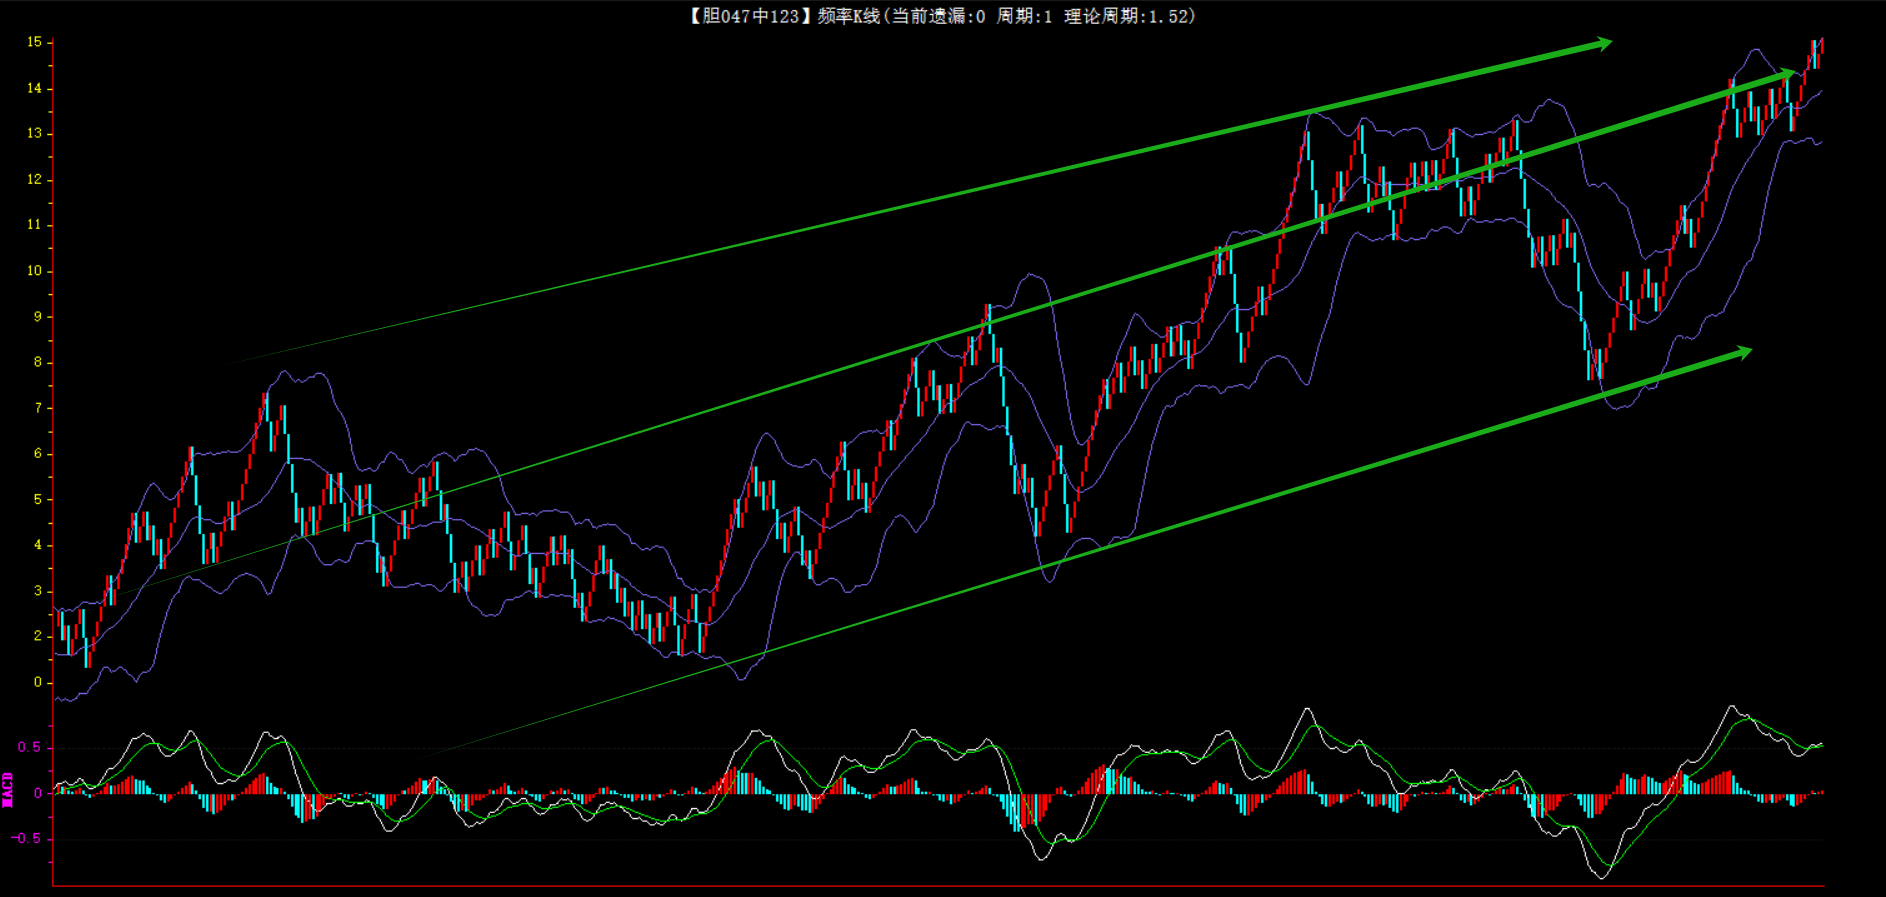Click '理论周期:1.52' in the title
The height and width of the screenshot is (897, 1886).
[x=1130, y=16]
